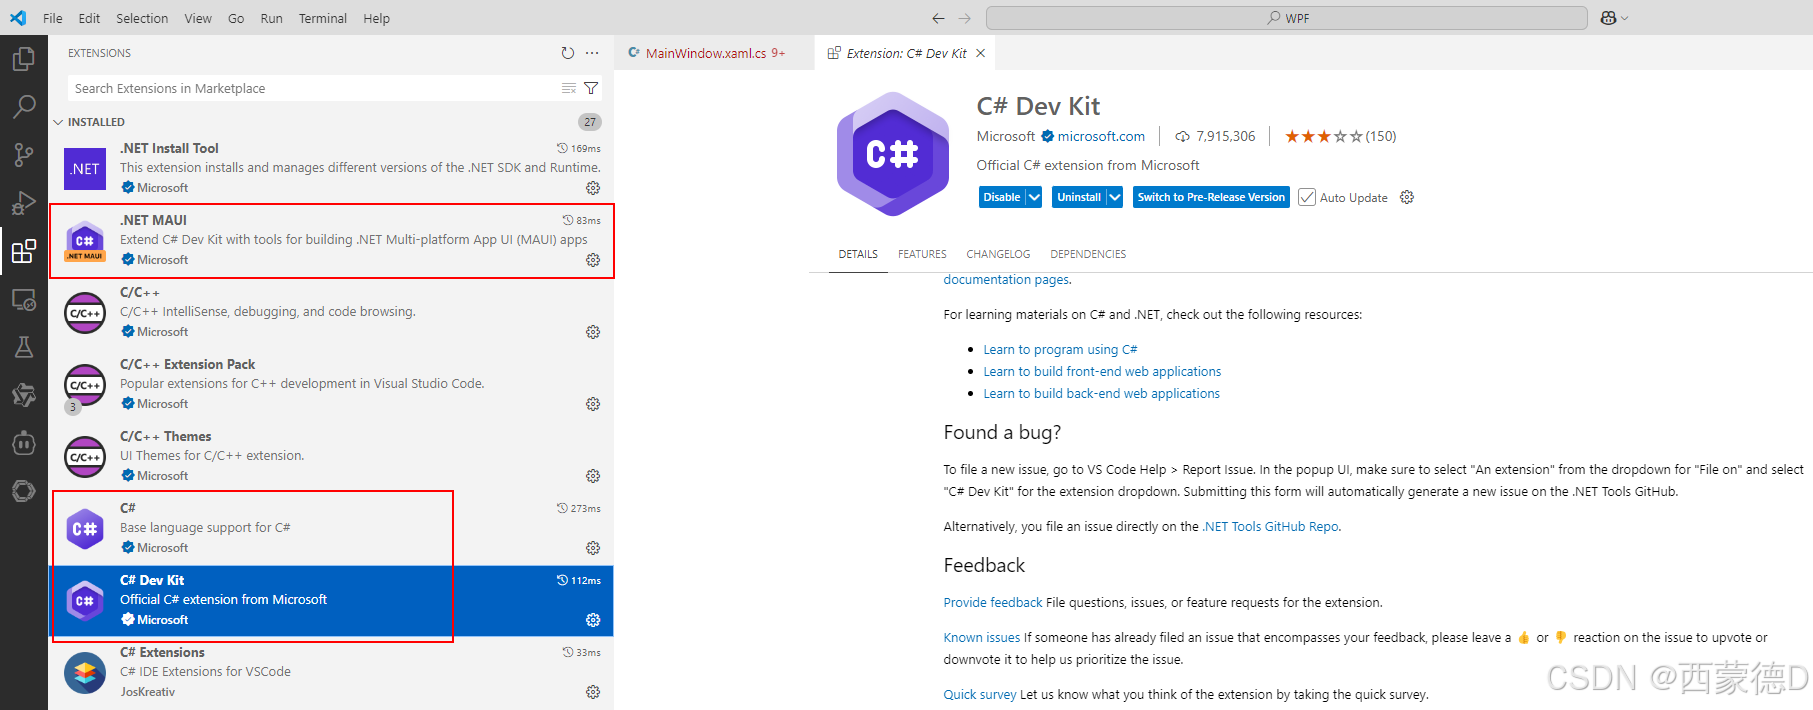Screen dimensions: 1813x710
Task: Open the Explorer view in activity bar
Action: (23, 60)
